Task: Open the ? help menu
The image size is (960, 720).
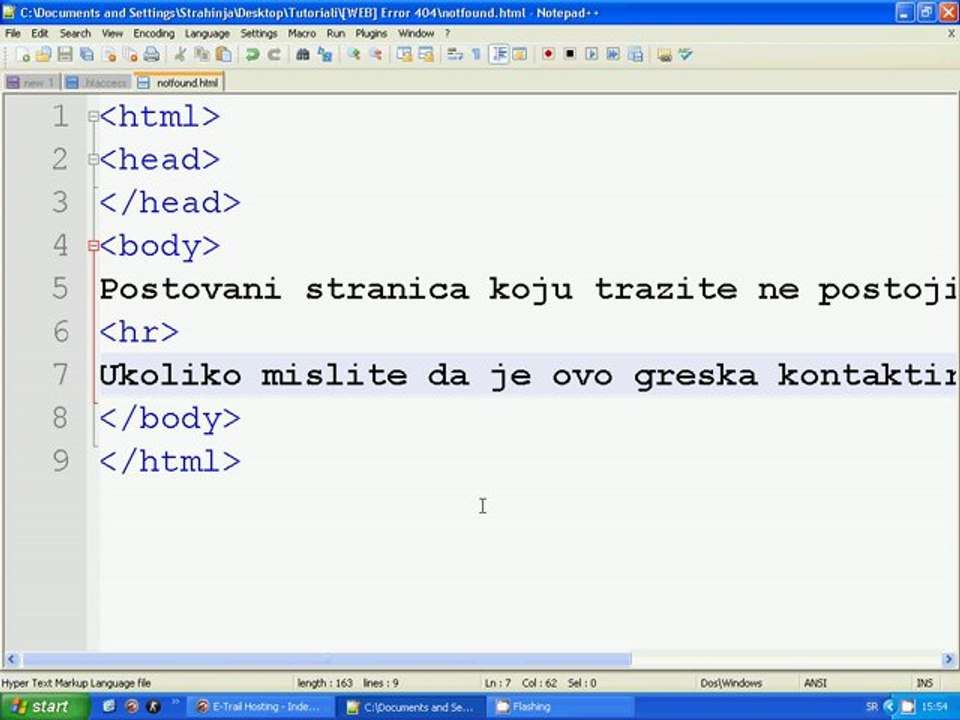Action: (x=447, y=33)
